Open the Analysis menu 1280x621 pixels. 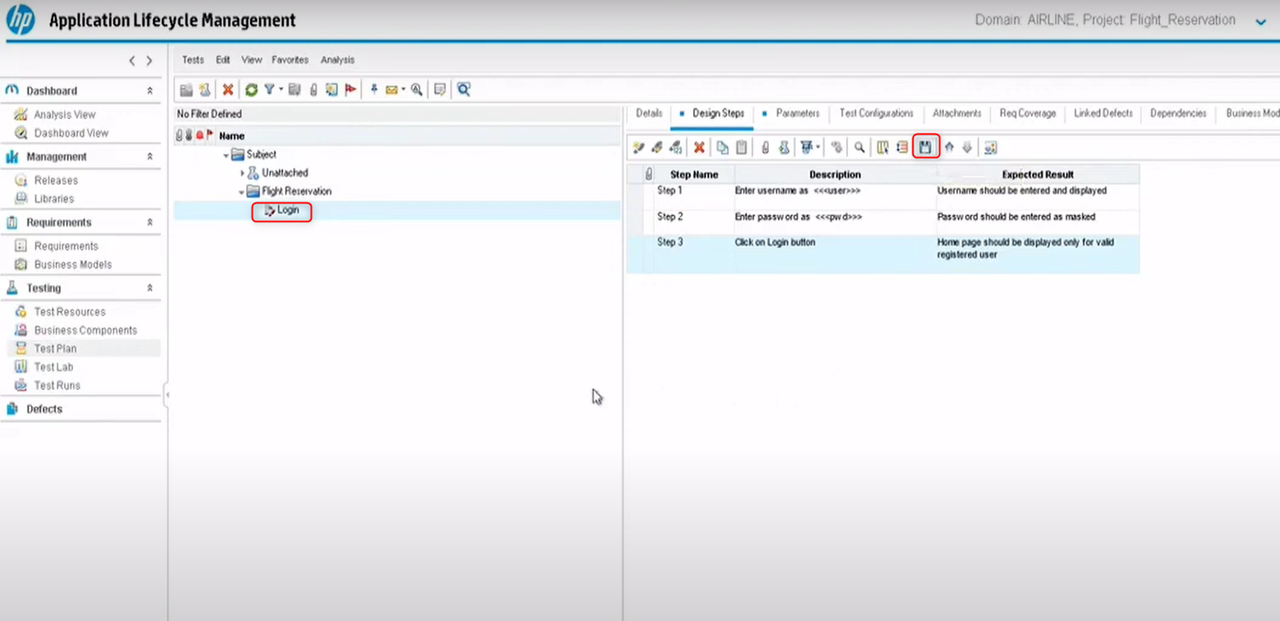(x=337, y=60)
